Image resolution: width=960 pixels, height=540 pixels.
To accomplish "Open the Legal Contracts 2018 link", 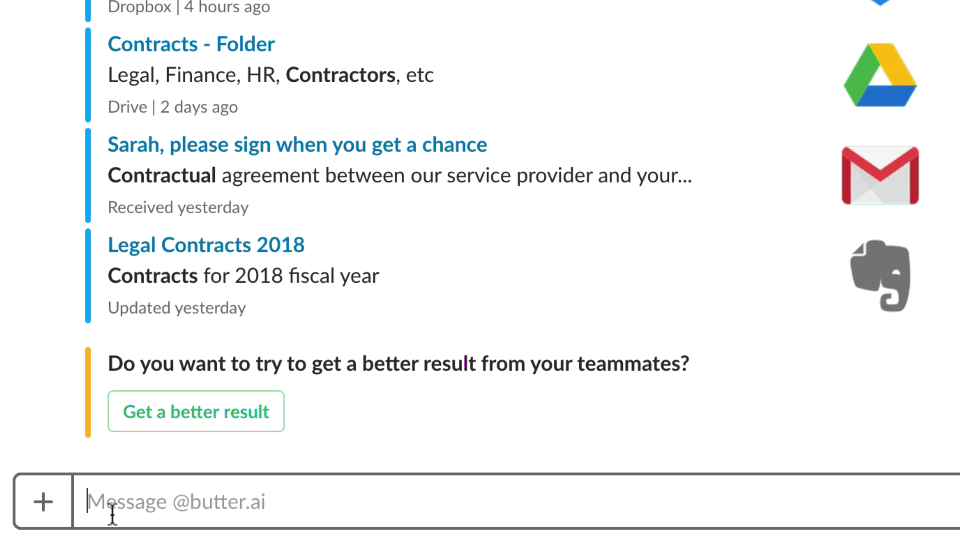I will [x=206, y=245].
